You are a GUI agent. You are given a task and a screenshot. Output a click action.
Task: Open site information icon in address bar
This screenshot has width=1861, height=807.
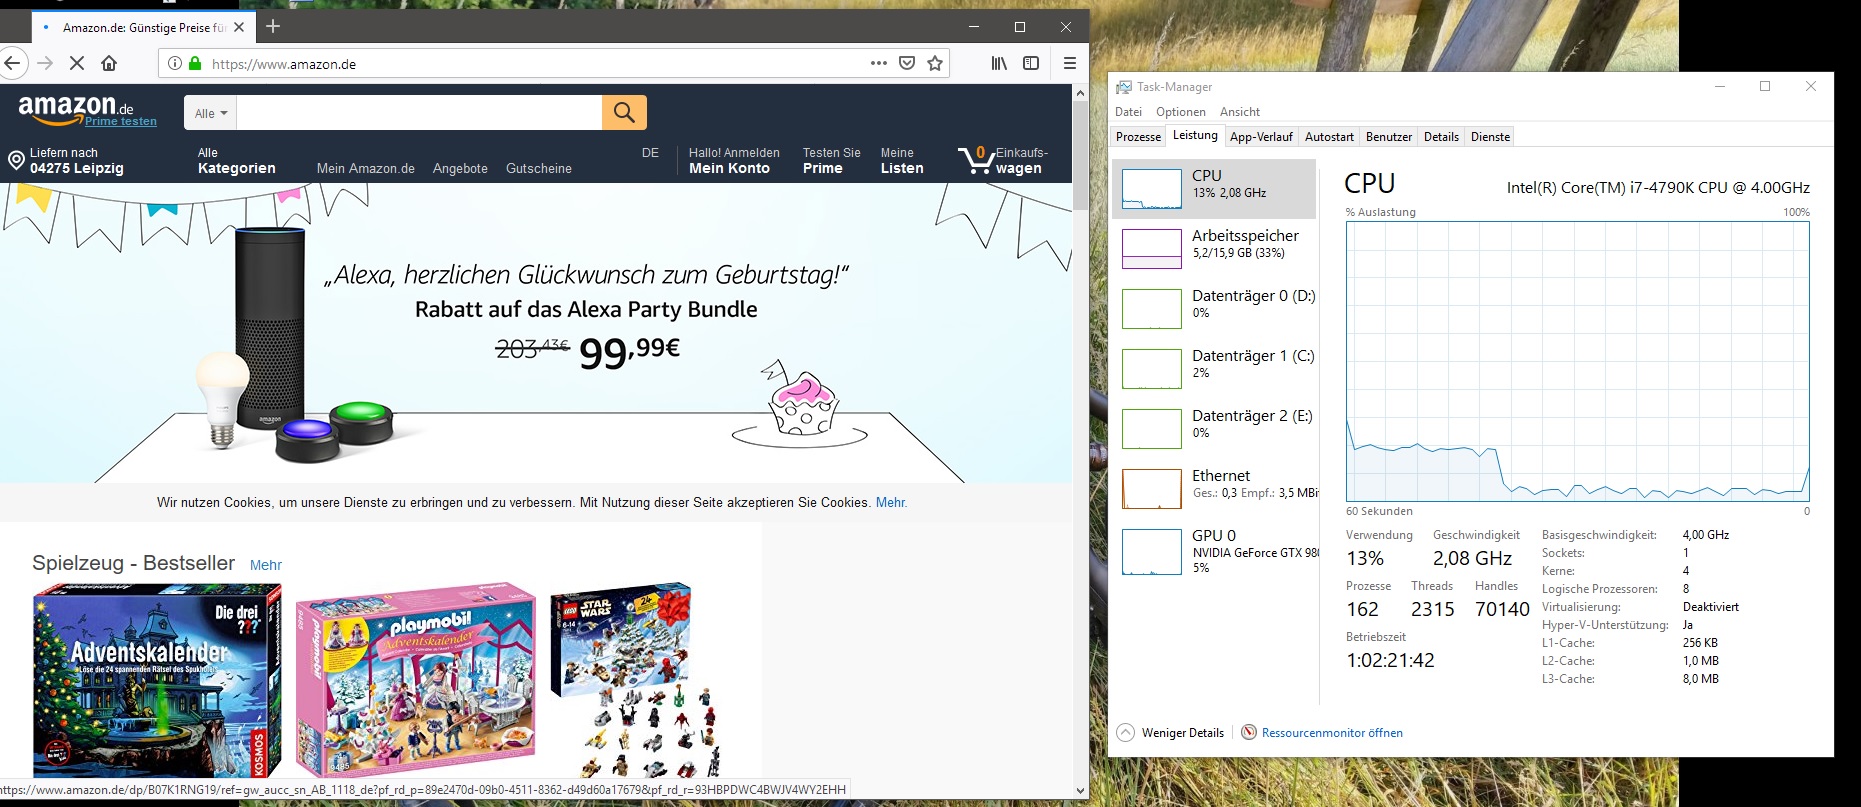click(174, 63)
